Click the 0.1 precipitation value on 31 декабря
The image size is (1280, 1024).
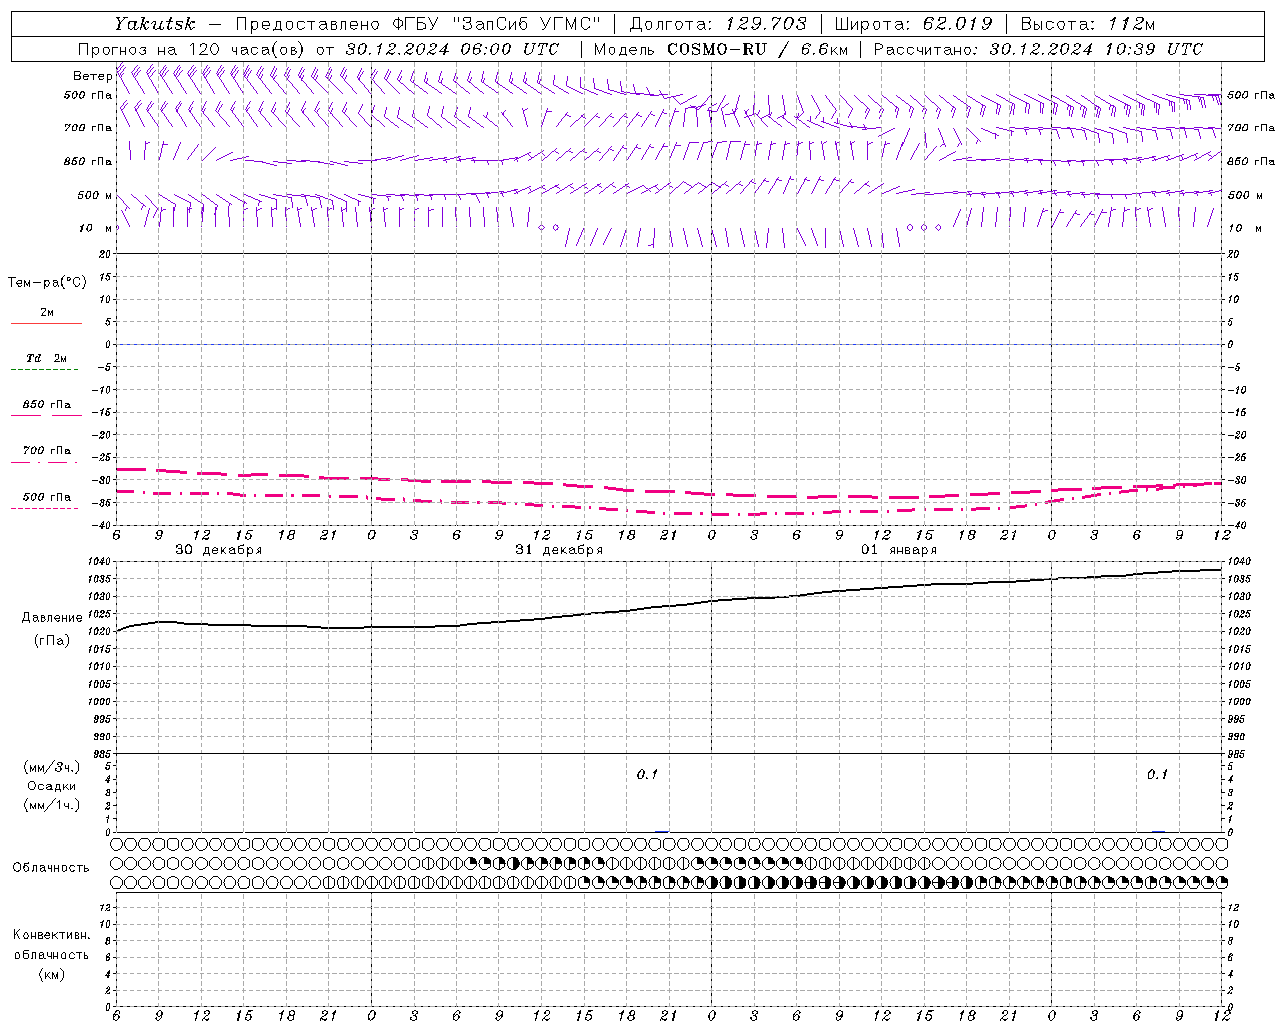[647, 775]
